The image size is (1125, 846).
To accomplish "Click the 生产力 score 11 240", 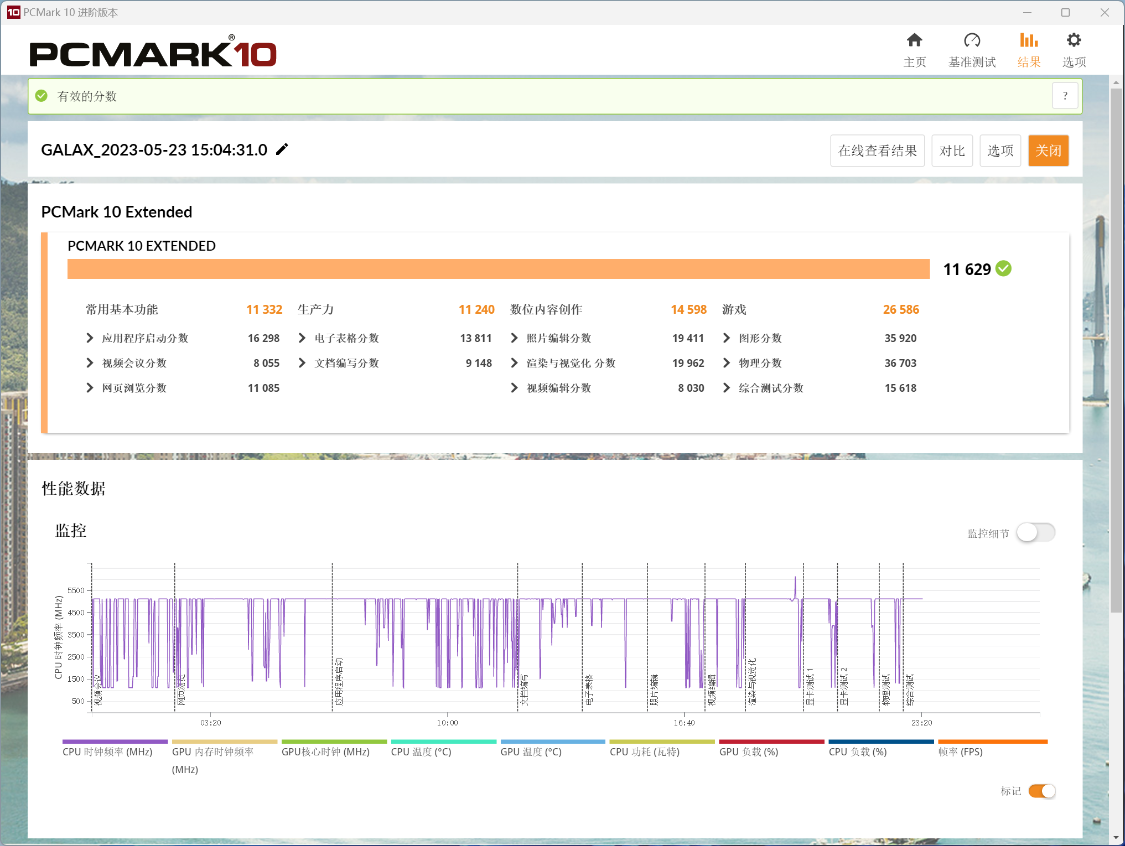I will pyautogui.click(x=476, y=310).
